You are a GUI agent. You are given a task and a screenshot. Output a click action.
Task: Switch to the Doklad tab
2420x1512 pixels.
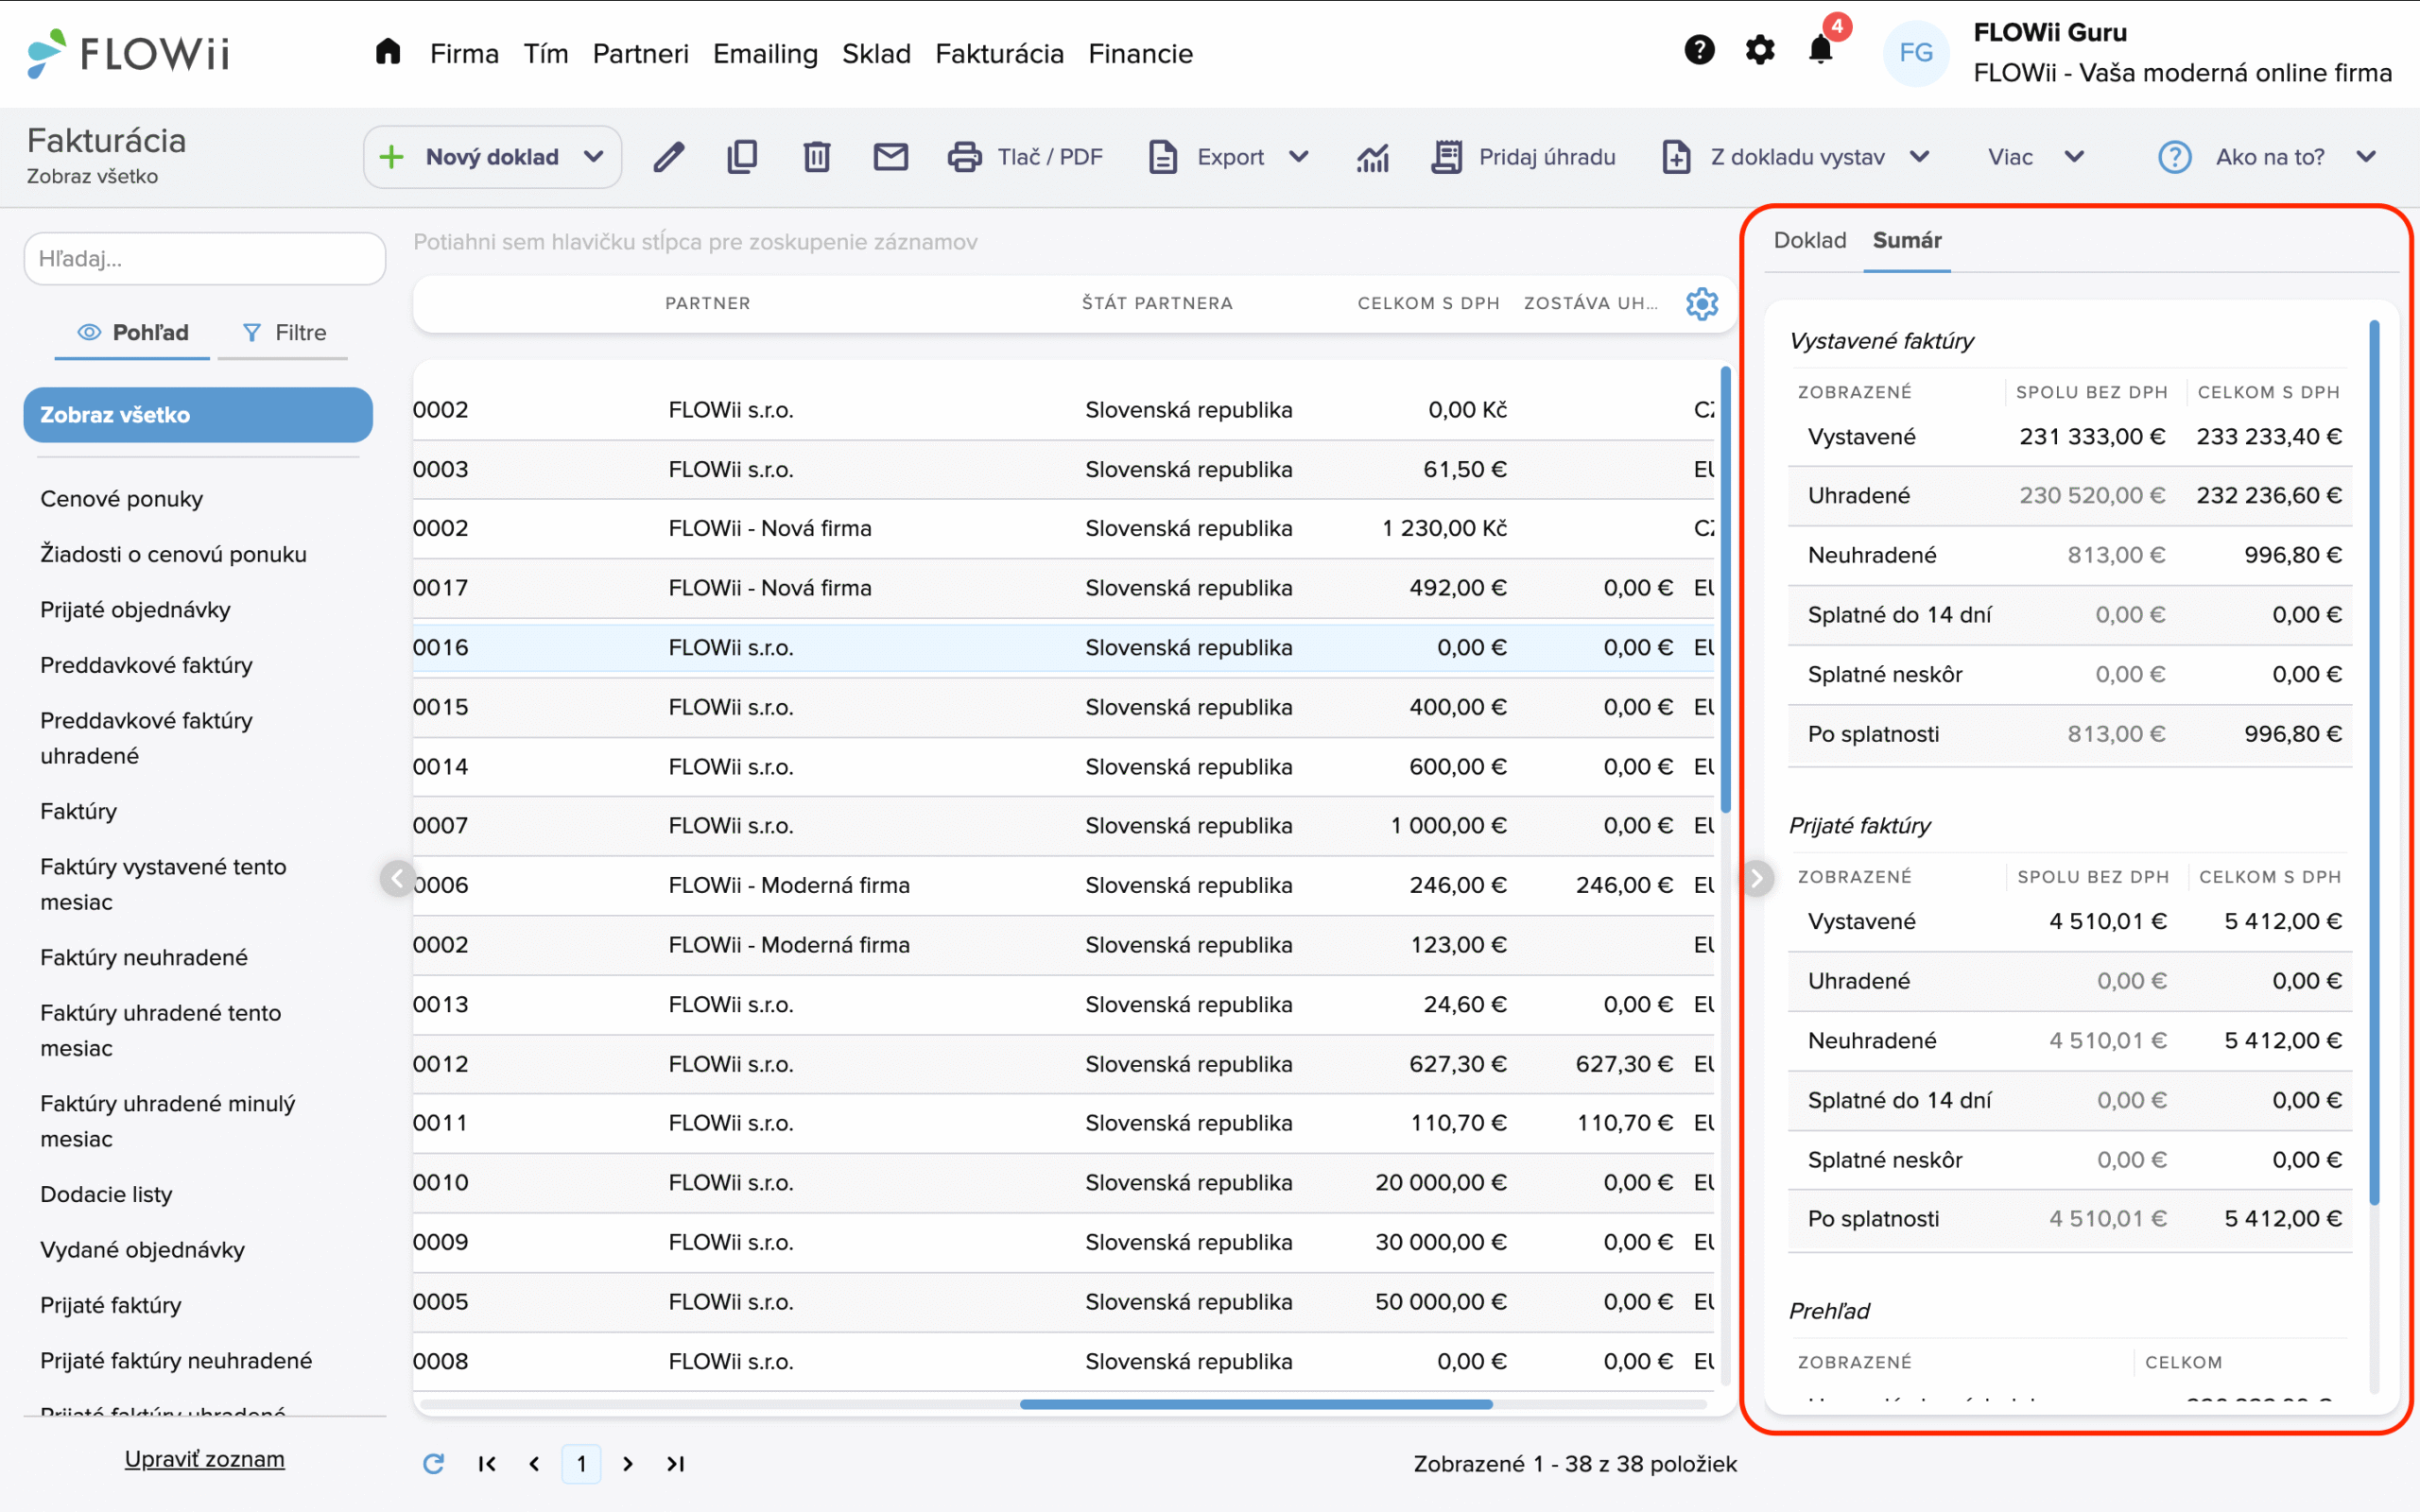1809,240
